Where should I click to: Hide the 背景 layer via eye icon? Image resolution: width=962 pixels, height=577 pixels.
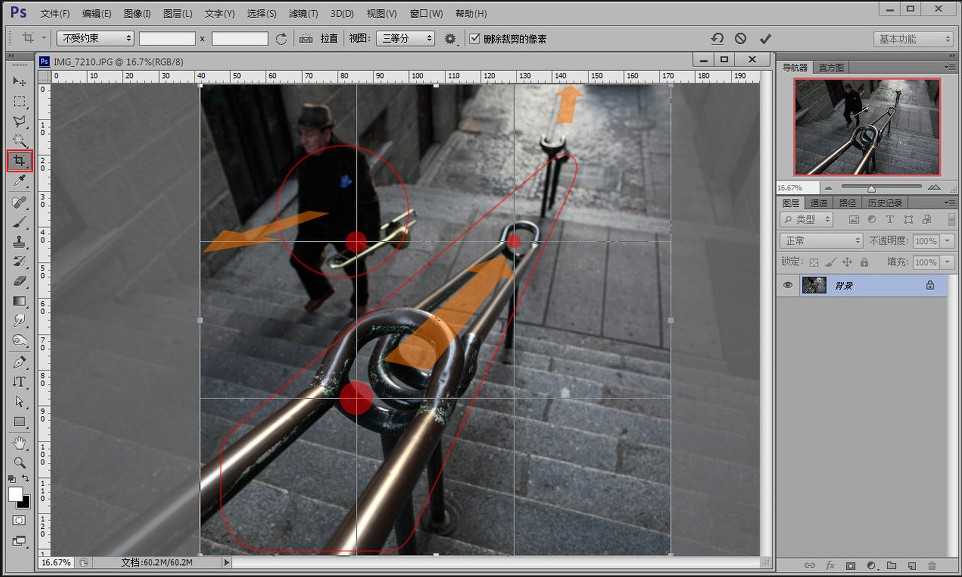click(x=788, y=285)
